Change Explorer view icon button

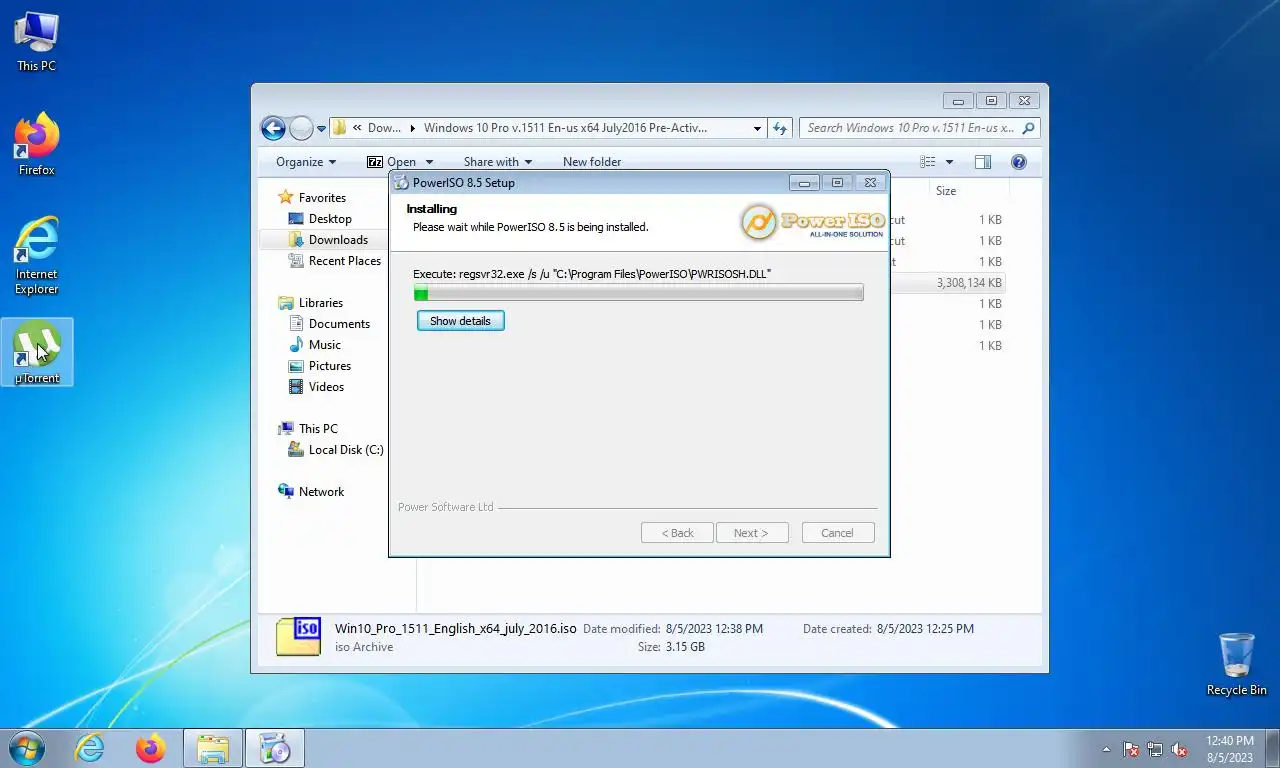coord(928,162)
